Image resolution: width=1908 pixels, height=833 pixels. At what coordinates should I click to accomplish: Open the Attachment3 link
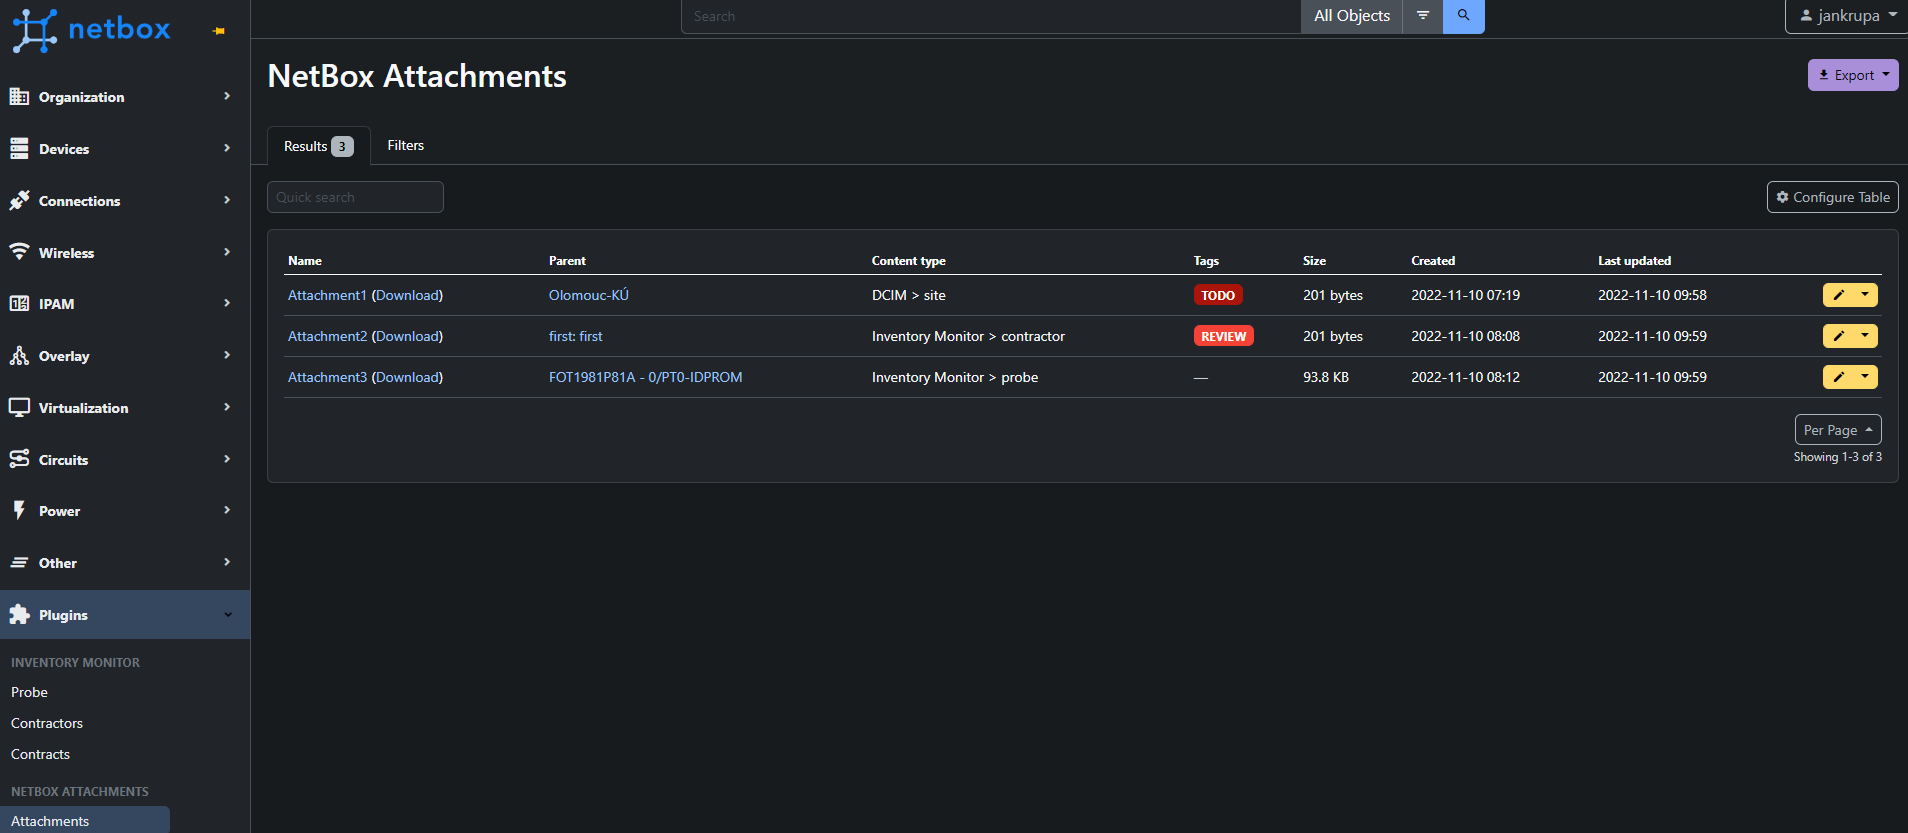(327, 377)
